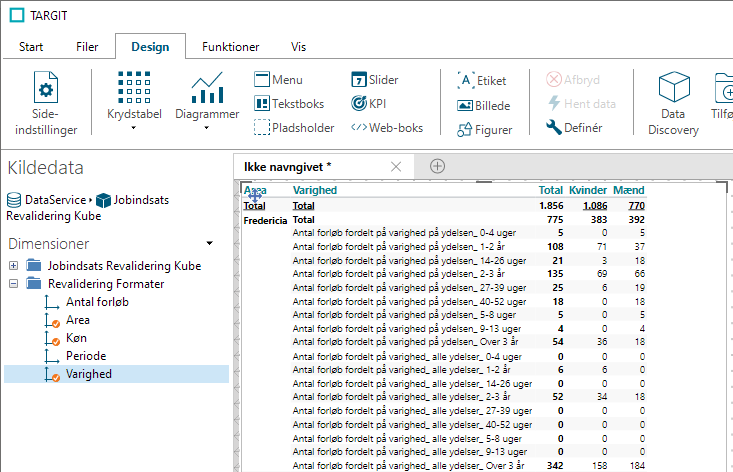Add a new document tab
The height and width of the screenshot is (472, 733).
click(437, 166)
